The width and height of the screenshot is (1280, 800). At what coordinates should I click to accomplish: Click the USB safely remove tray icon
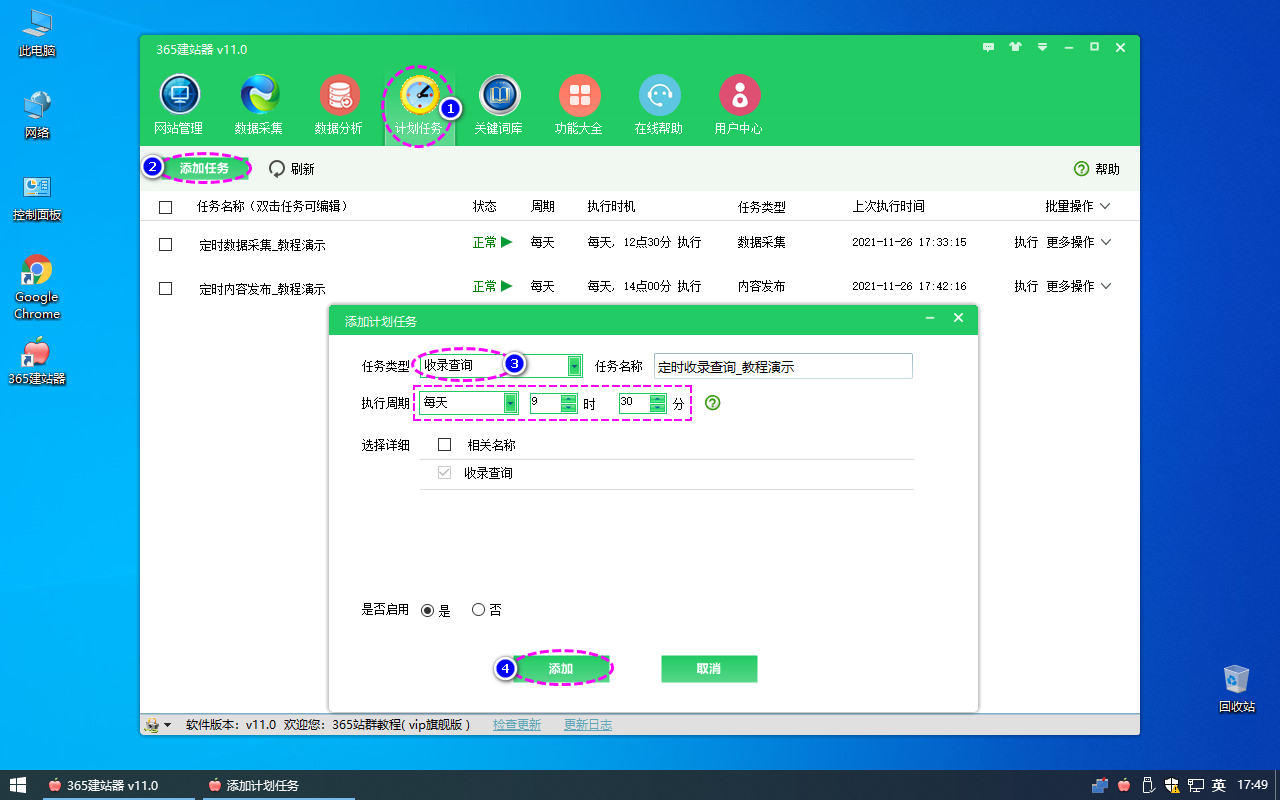1149,785
